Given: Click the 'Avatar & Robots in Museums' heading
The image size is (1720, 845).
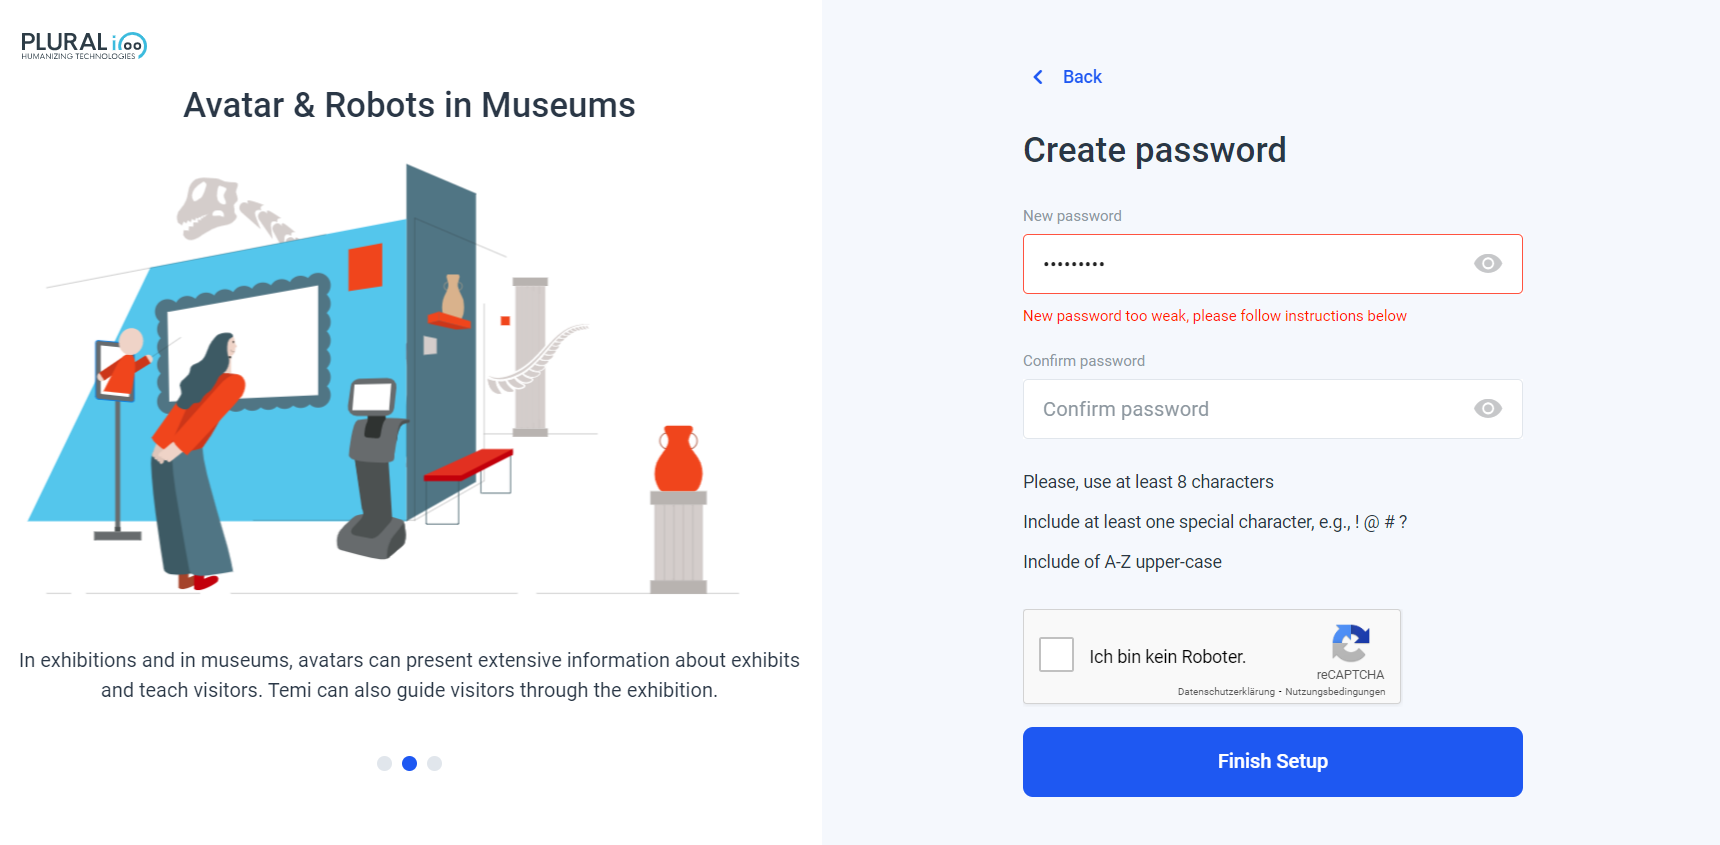Looking at the screenshot, I should 409,105.
